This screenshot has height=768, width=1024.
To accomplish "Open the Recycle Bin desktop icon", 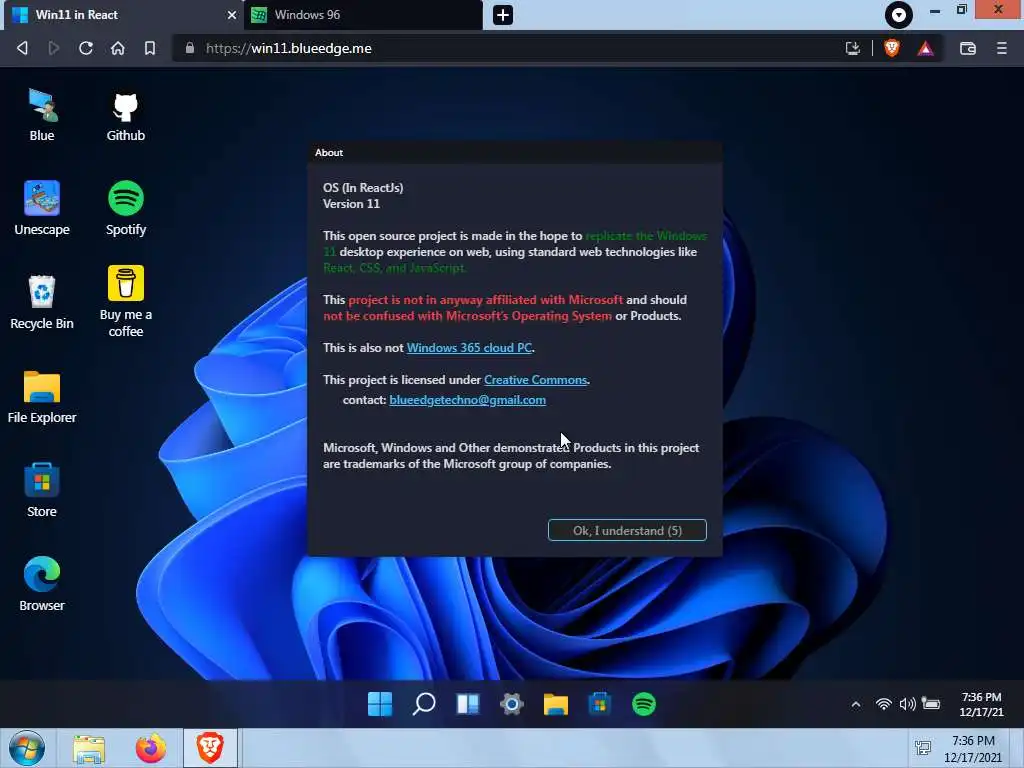I will click(42, 302).
